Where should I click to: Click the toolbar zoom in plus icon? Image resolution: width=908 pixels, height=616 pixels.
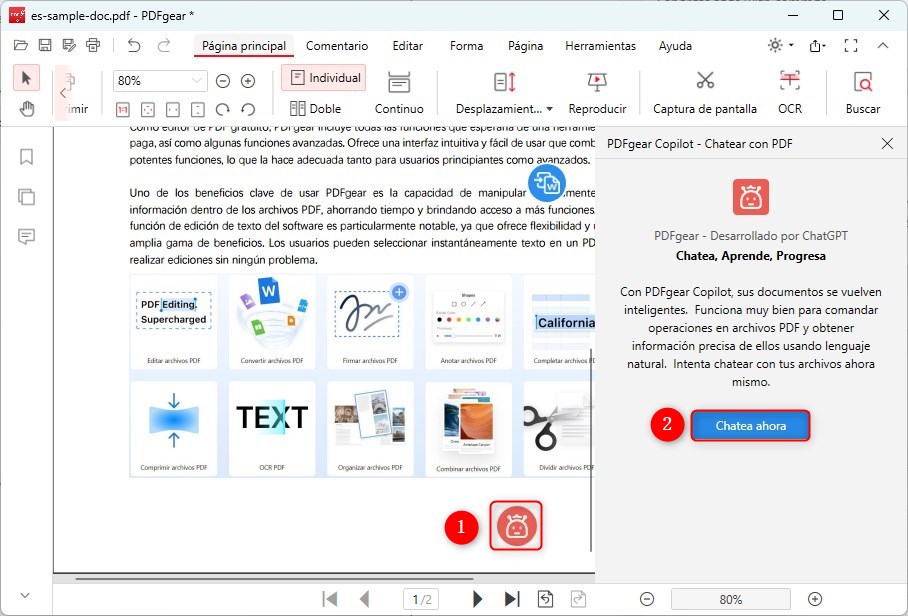point(248,81)
